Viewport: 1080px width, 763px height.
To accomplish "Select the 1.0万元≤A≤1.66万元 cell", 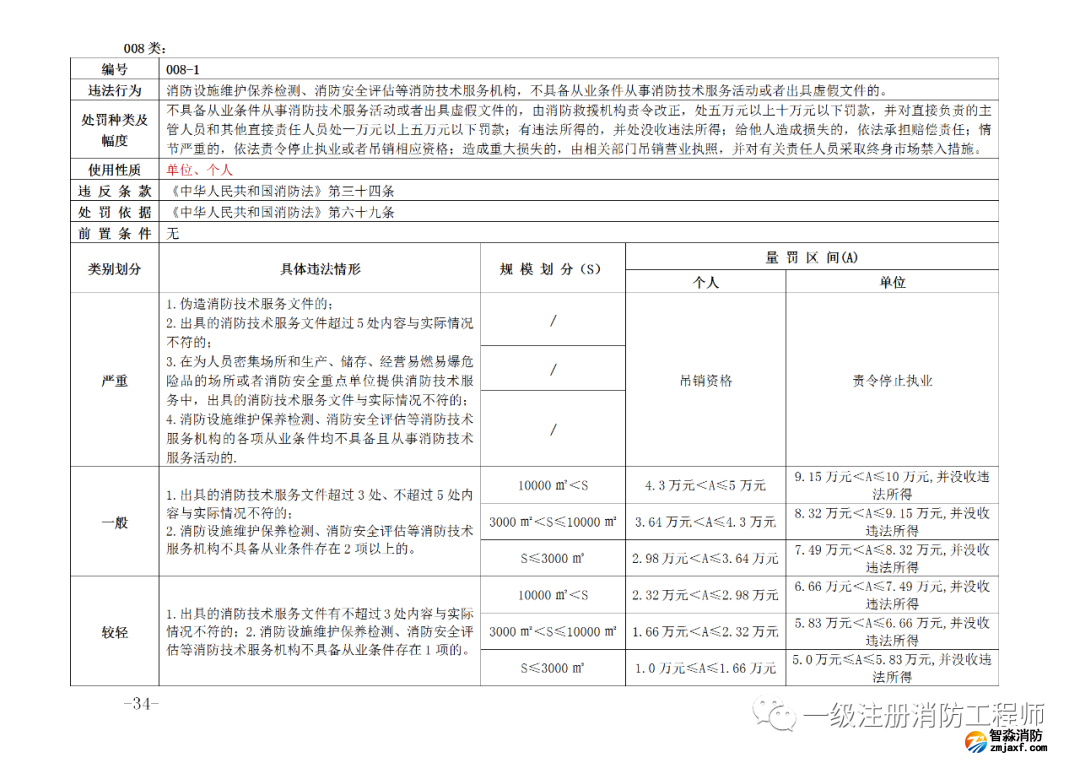I will pos(705,668).
